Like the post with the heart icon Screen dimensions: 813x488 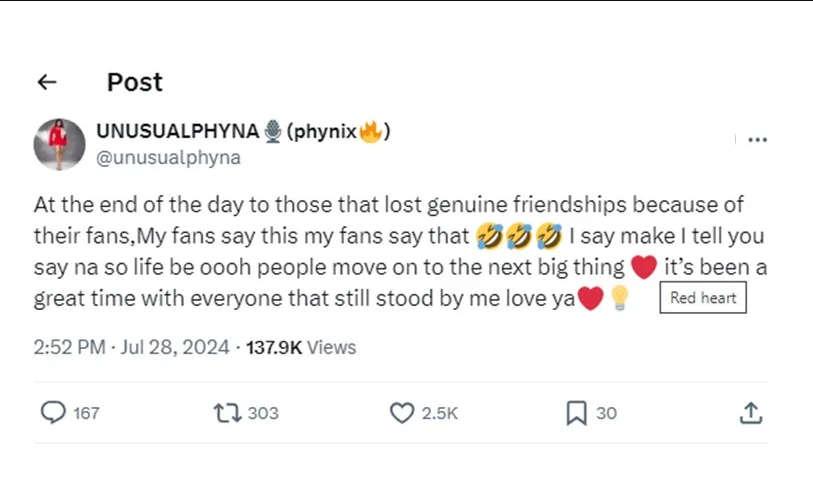point(402,413)
